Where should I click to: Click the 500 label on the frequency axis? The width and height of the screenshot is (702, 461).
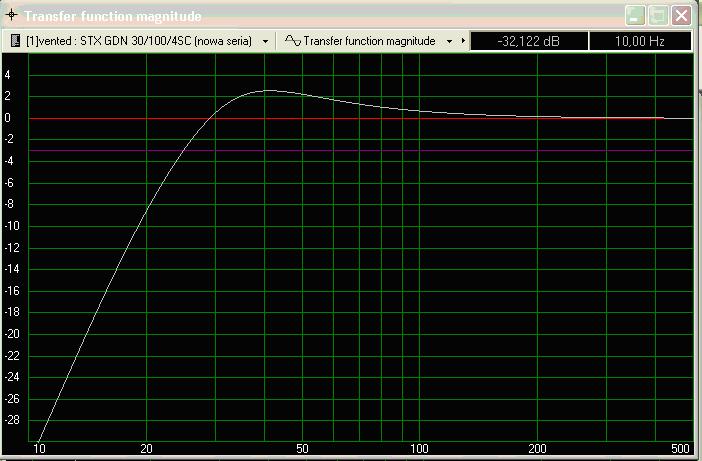pyautogui.click(x=681, y=448)
